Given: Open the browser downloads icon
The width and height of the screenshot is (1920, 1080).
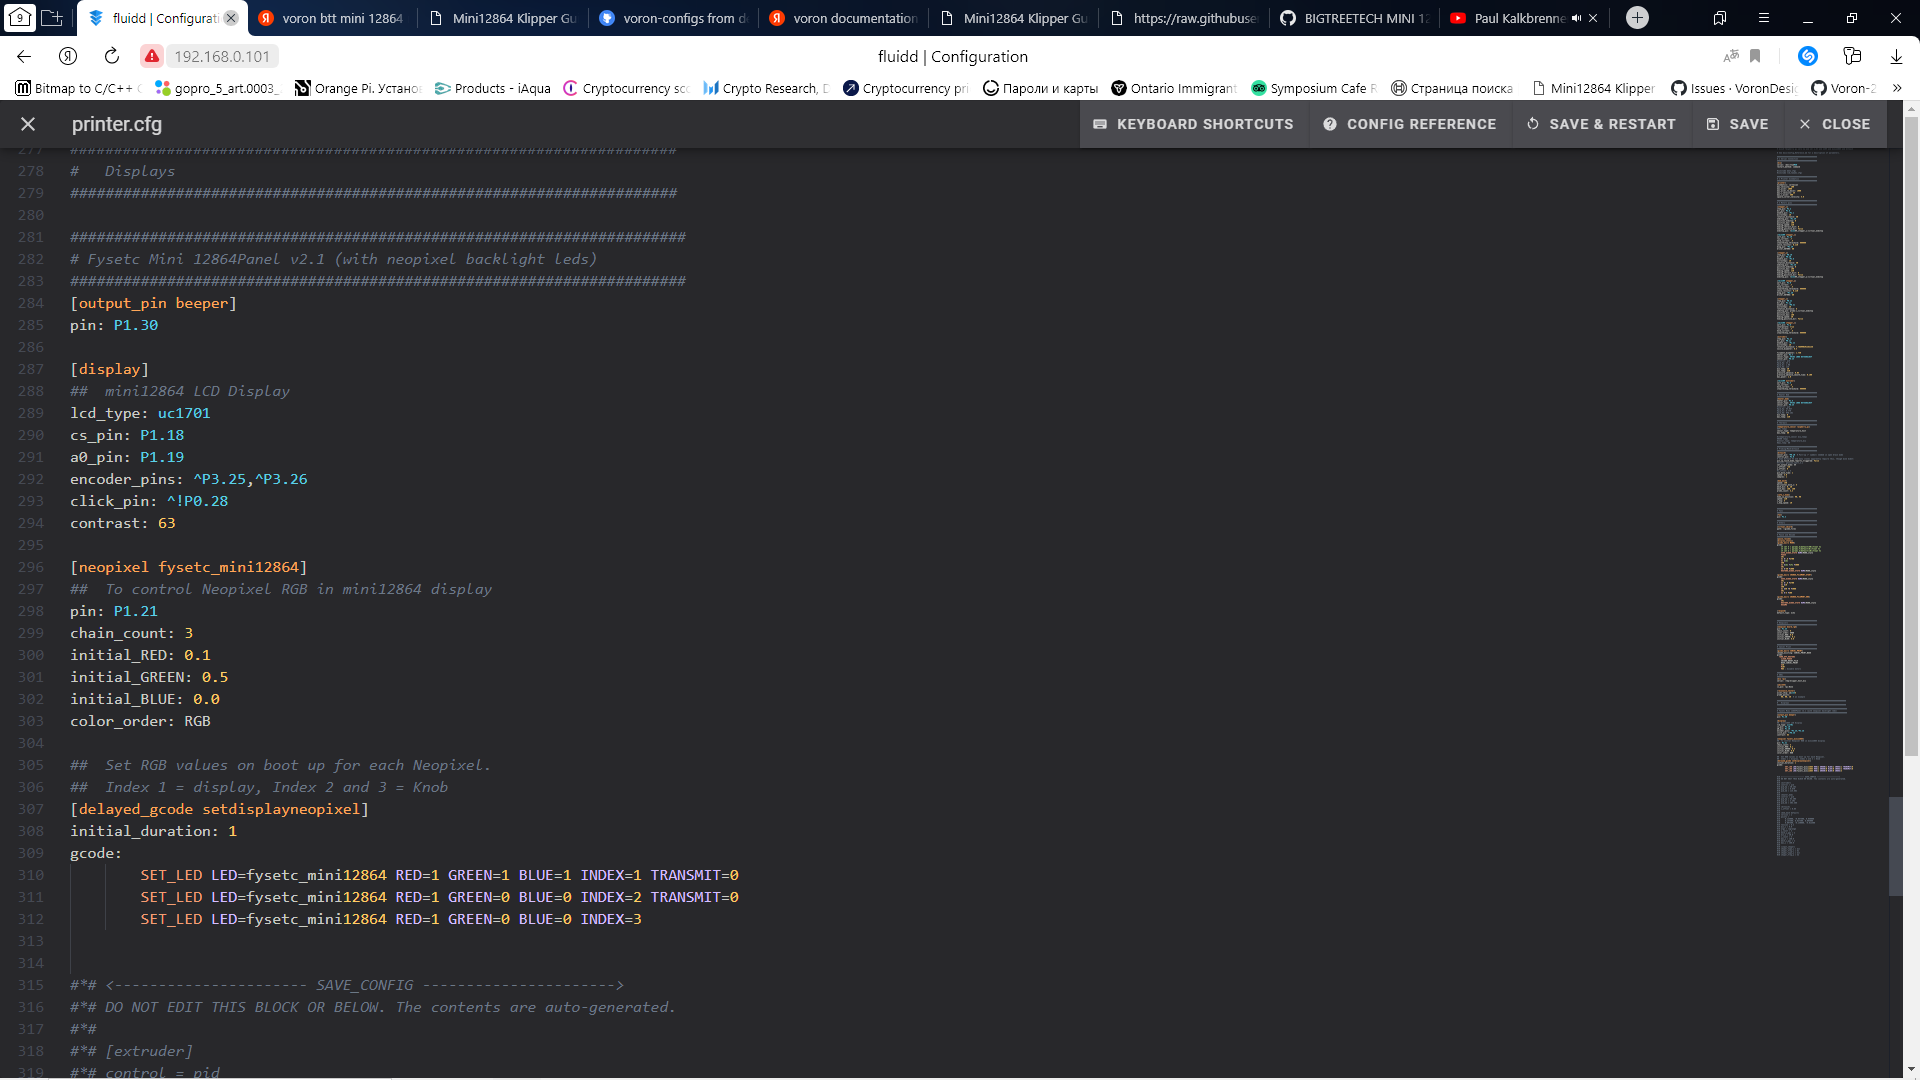Looking at the screenshot, I should (x=1896, y=56).
